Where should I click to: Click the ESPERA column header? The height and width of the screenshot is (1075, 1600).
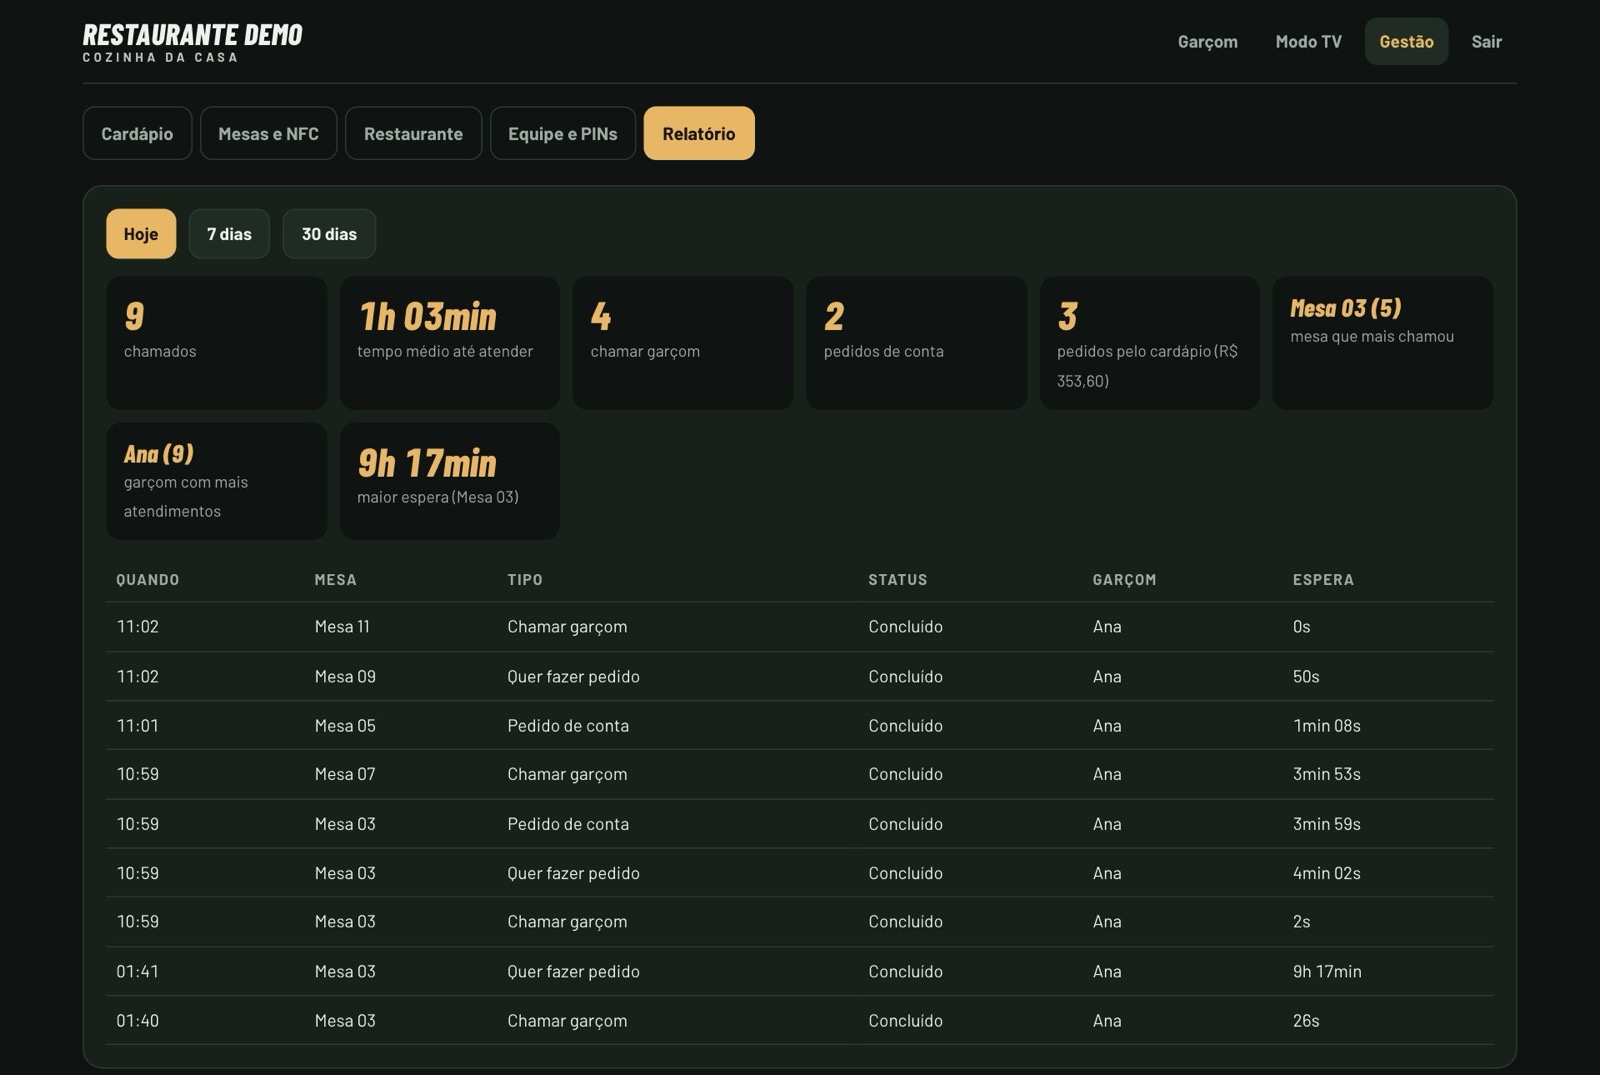coord(1323,579)
